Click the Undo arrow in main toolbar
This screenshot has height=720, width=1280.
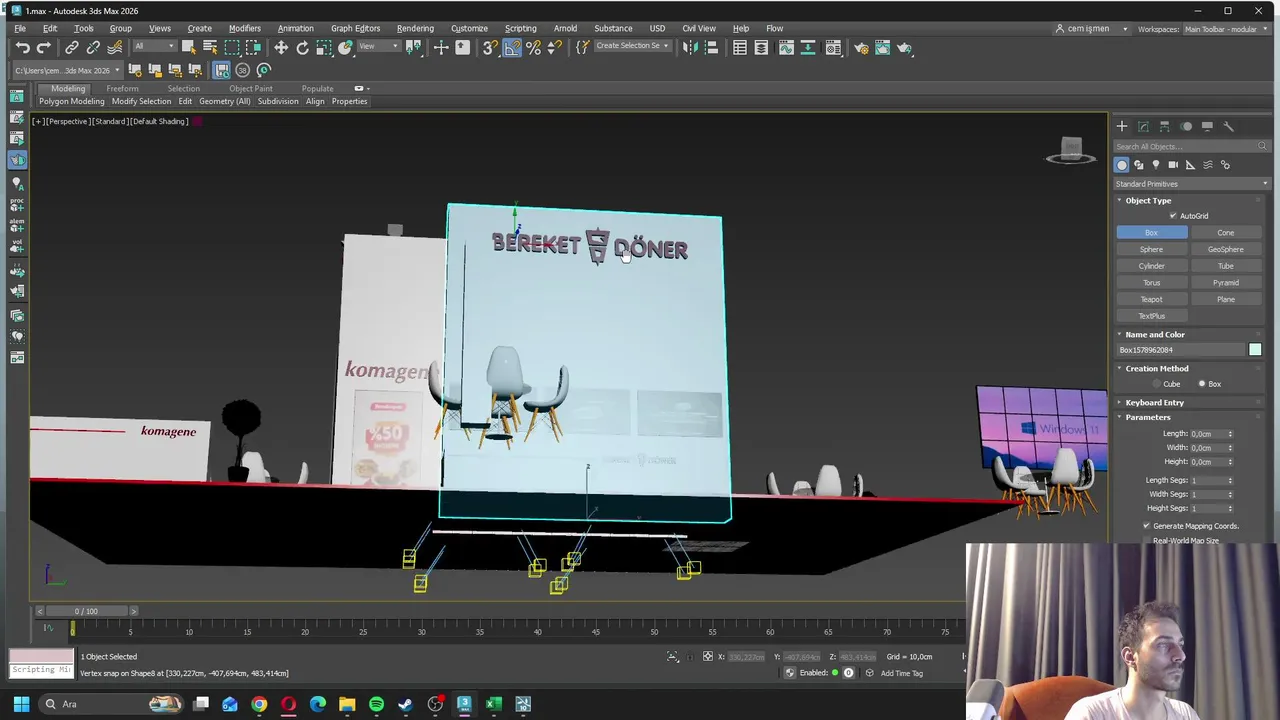(x=22, y=48)
